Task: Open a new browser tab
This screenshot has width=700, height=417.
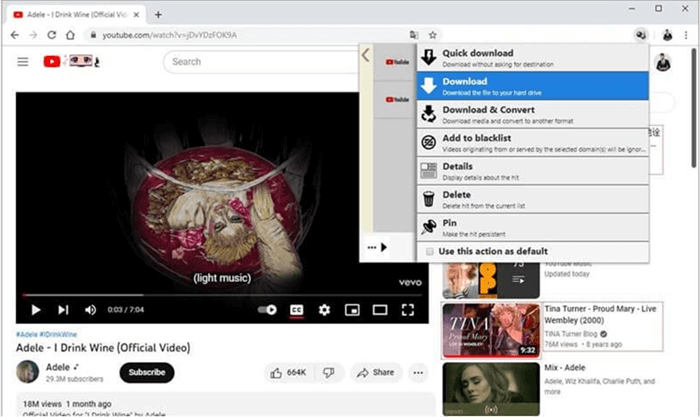Action: tap(158, 15)
